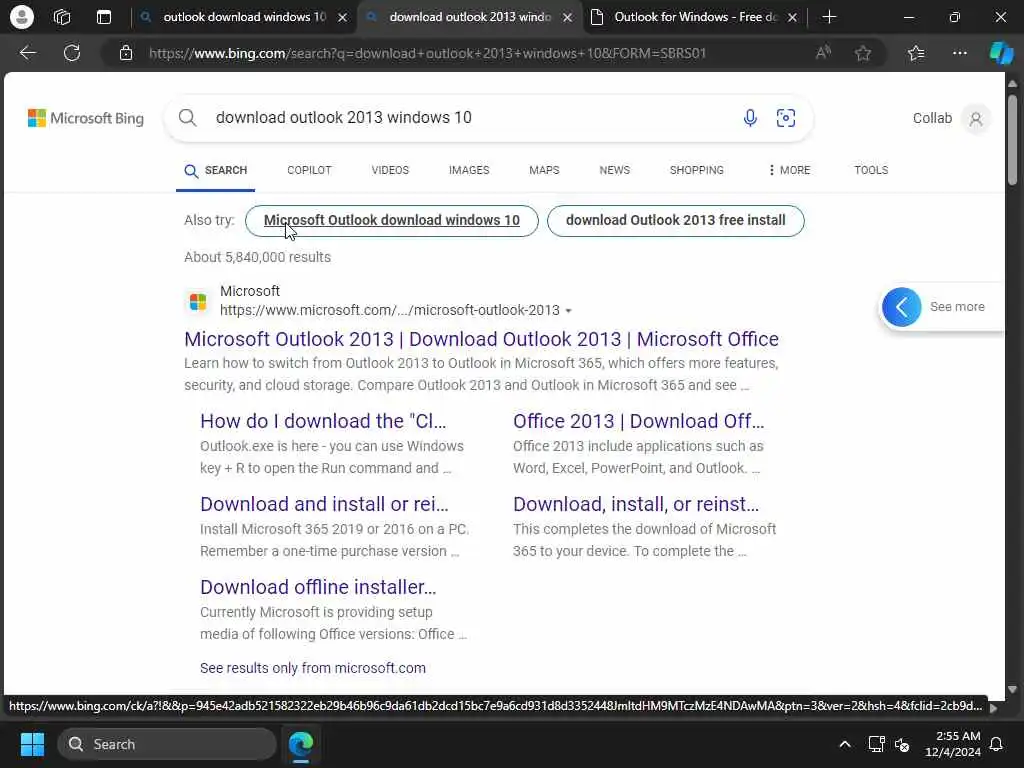Viewport: 1024px width, 768px height.
Task: Select the SEARCH tab
Action: click(x=216, y=170)
